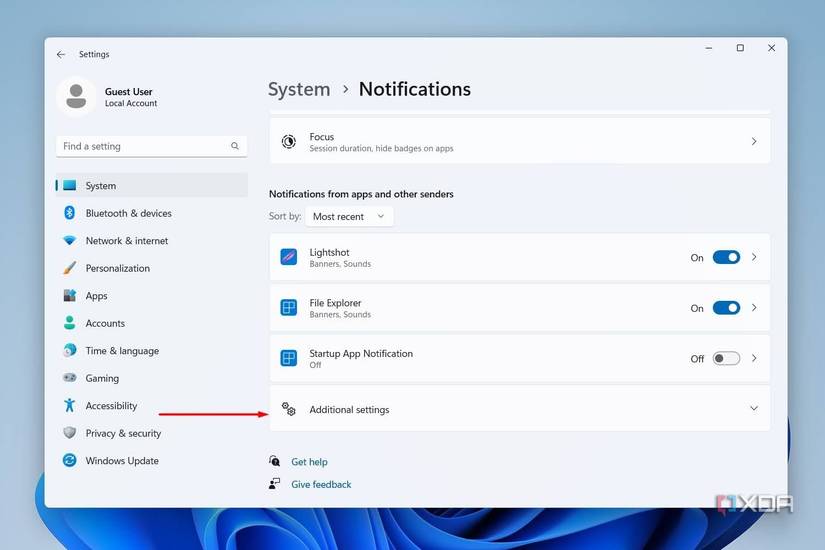
Task: Turn off Lightshot notifications toggle
Action: (726, 257)
